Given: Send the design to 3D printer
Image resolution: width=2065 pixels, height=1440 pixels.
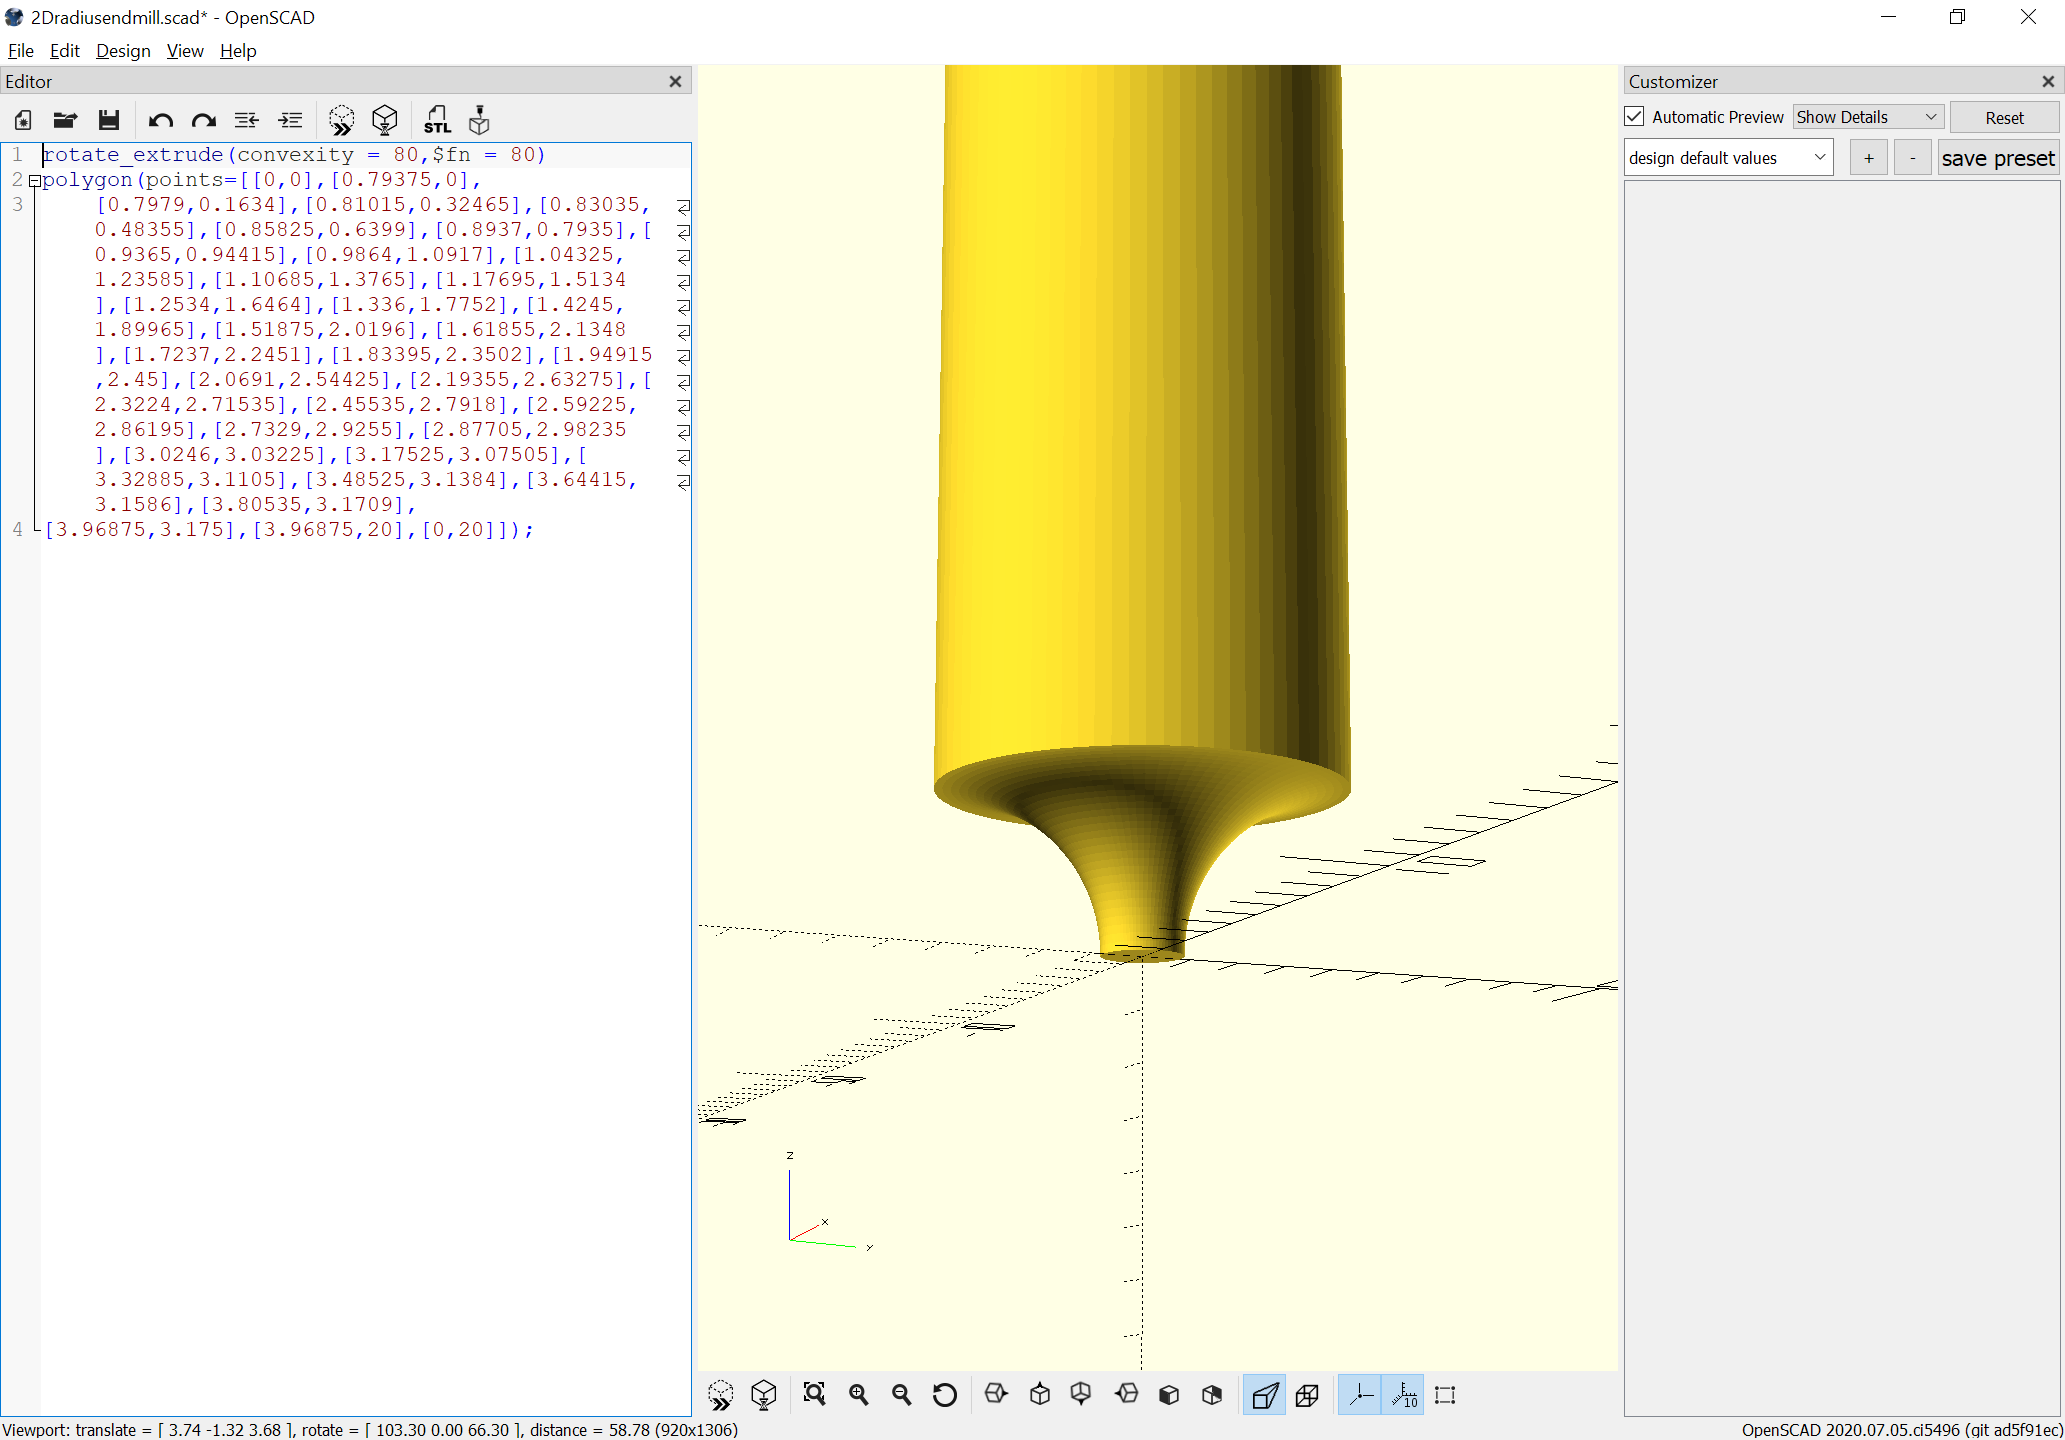Looking at the screenshot, I should tap(480, 120).
